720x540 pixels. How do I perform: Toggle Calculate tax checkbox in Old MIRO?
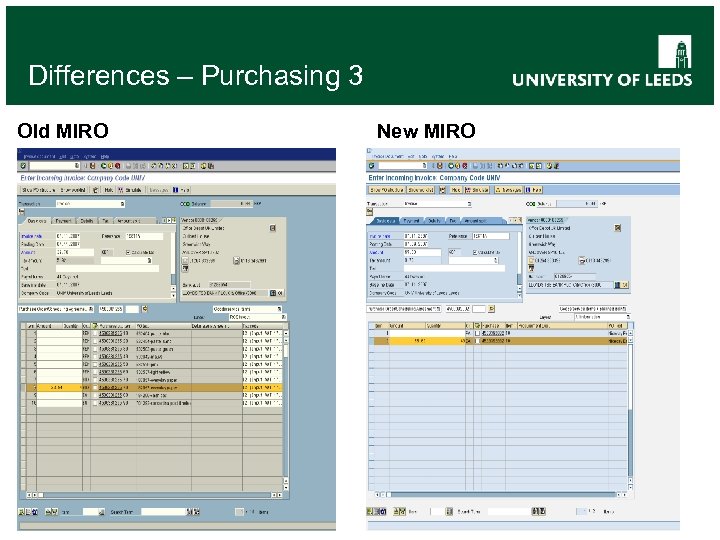point(128,253)
